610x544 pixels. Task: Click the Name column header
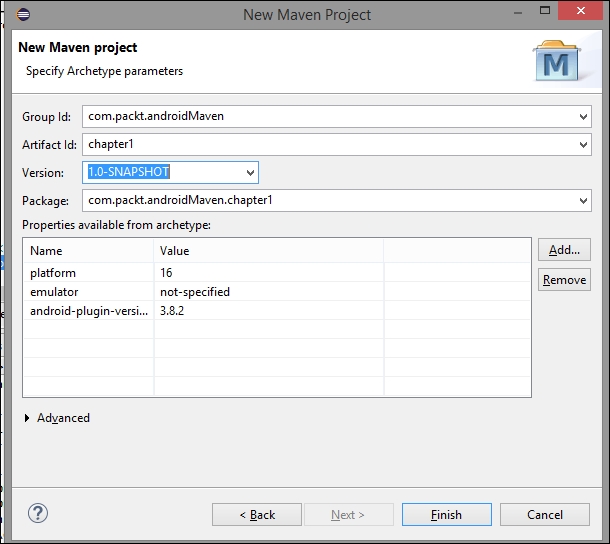pyautogui.click(x=89, y=251)
